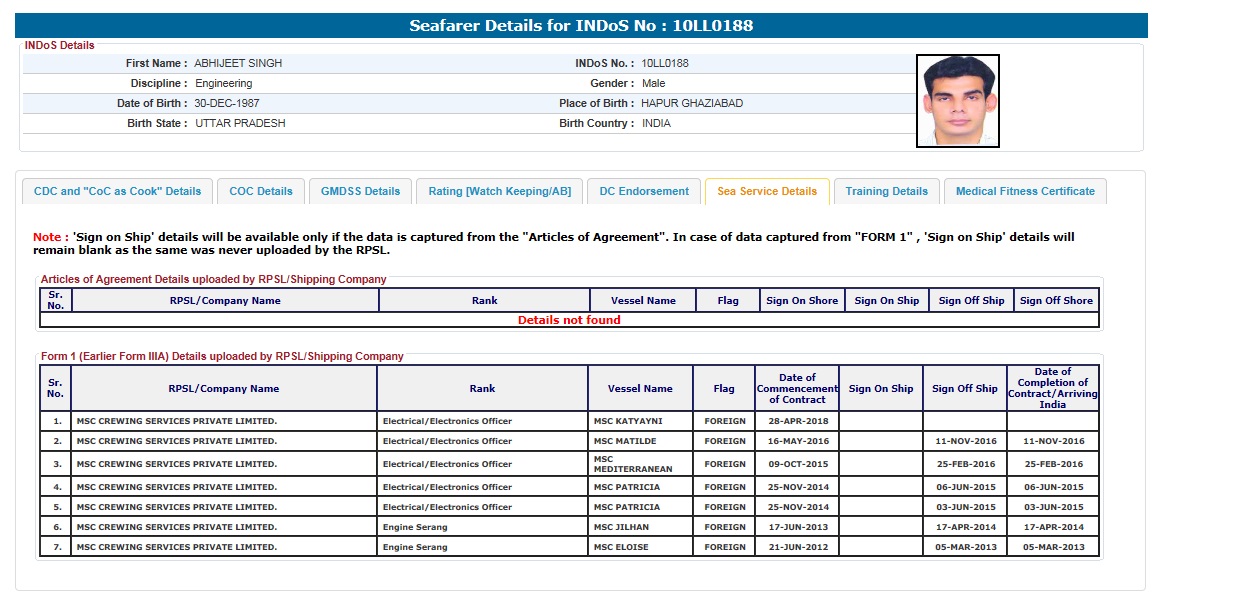Click the MSC MEDITERRANEAN vessel cell
Screen dimensions: 1238x610
[640, 464]
